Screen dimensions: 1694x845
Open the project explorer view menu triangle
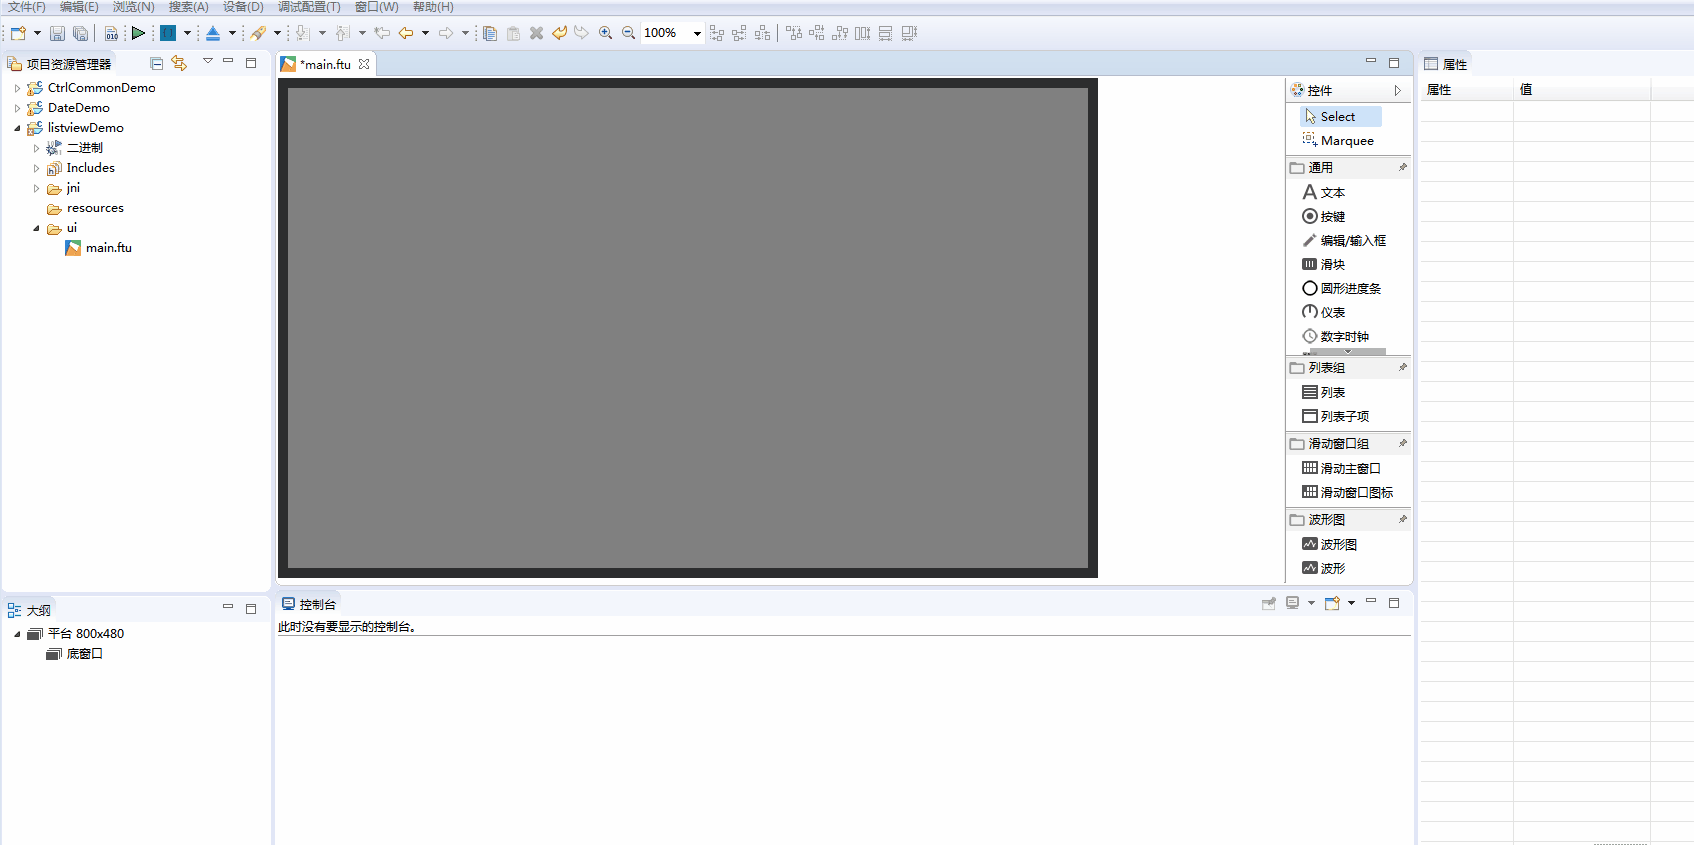208,61
